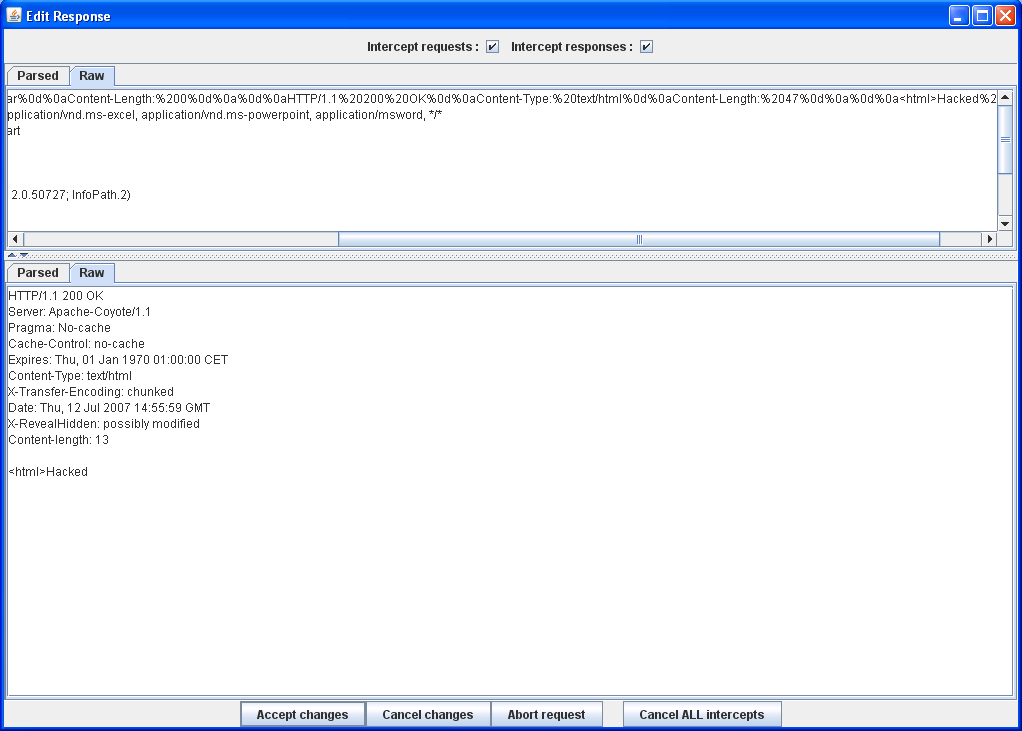Click Cancel ALL intercepts
The image size is (1022, 731).
pyautogui.click(x=701, y=715)
